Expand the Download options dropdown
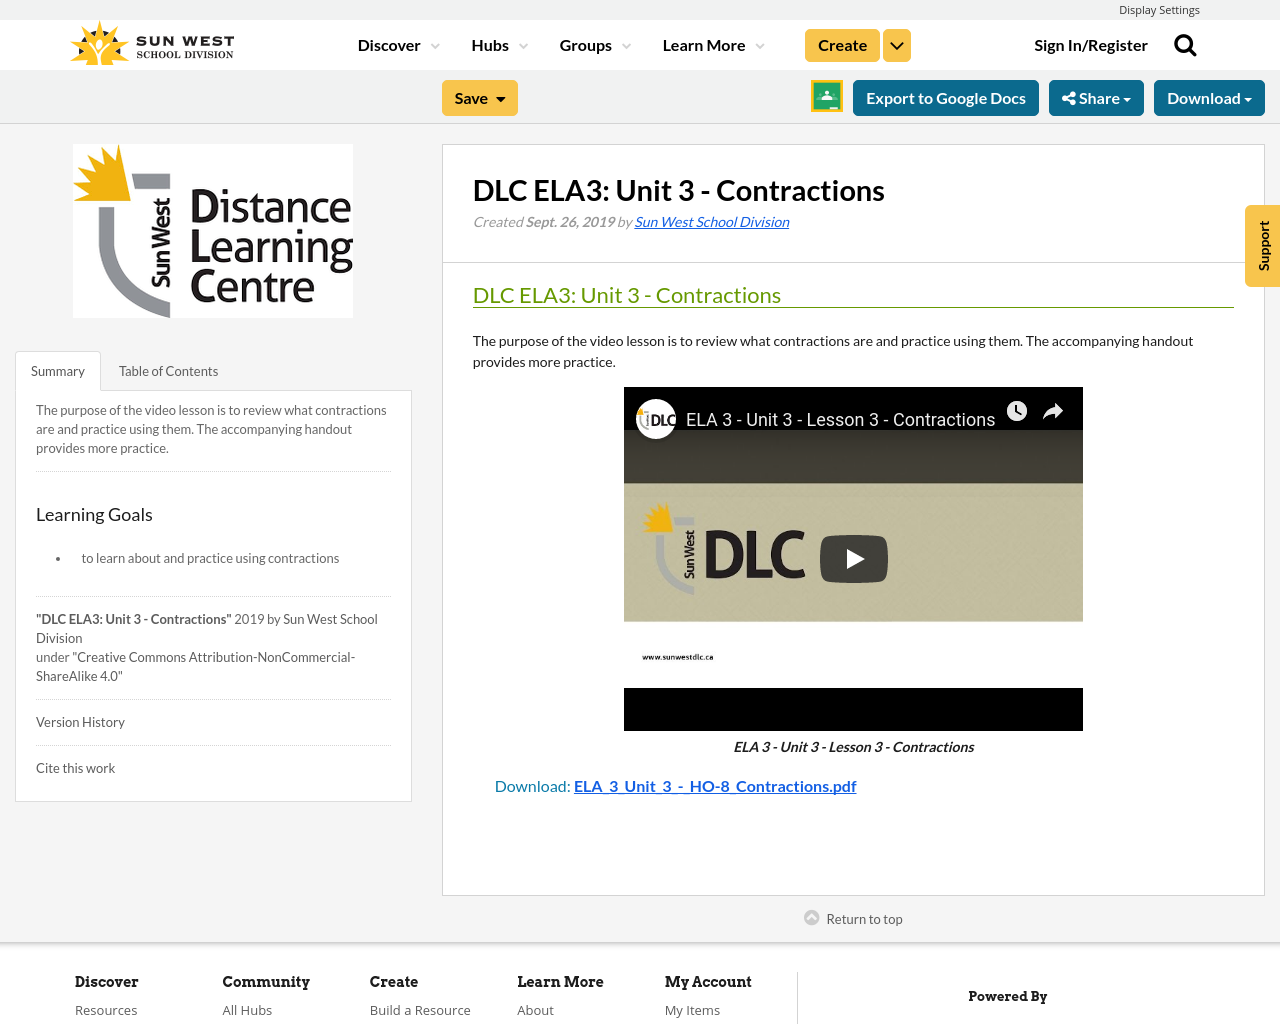Viewport: 1280px width, 1024px height. click(x=1209, y=97)
